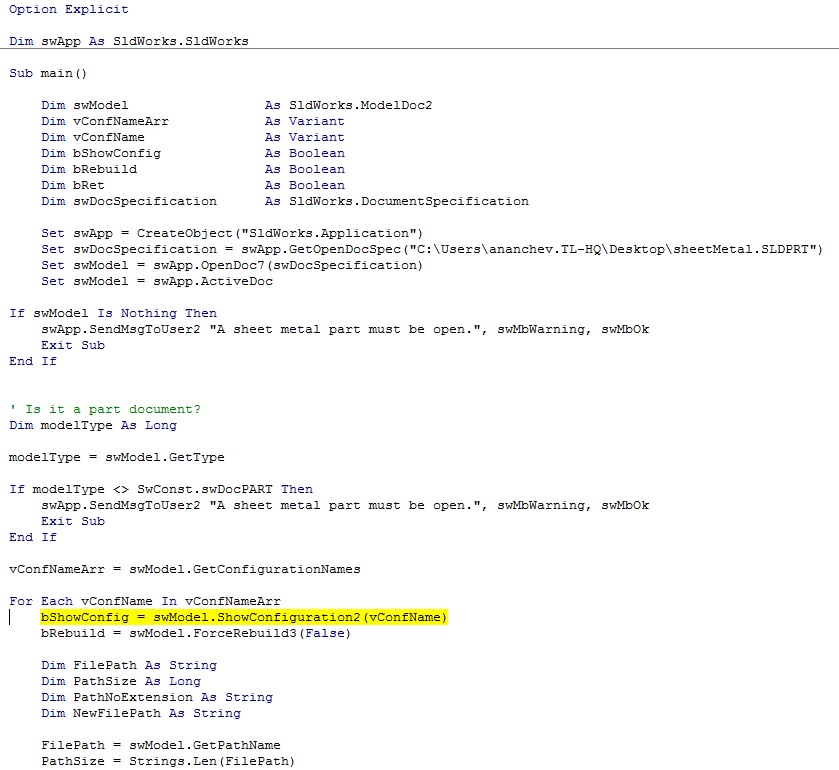Click the 'ForceRebuild3(False)' line
This screenshot has height=770, width=839.
pos(196,634)
